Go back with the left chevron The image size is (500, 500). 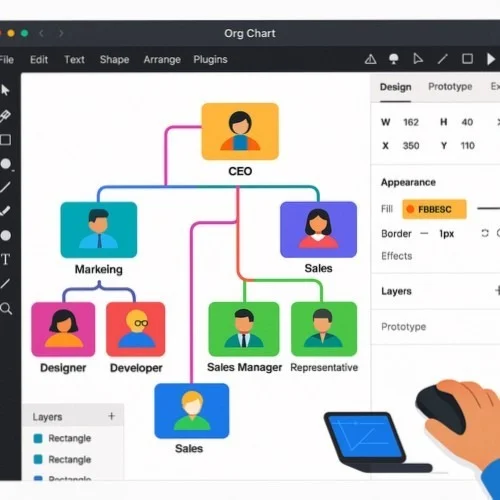coord(42,33)
